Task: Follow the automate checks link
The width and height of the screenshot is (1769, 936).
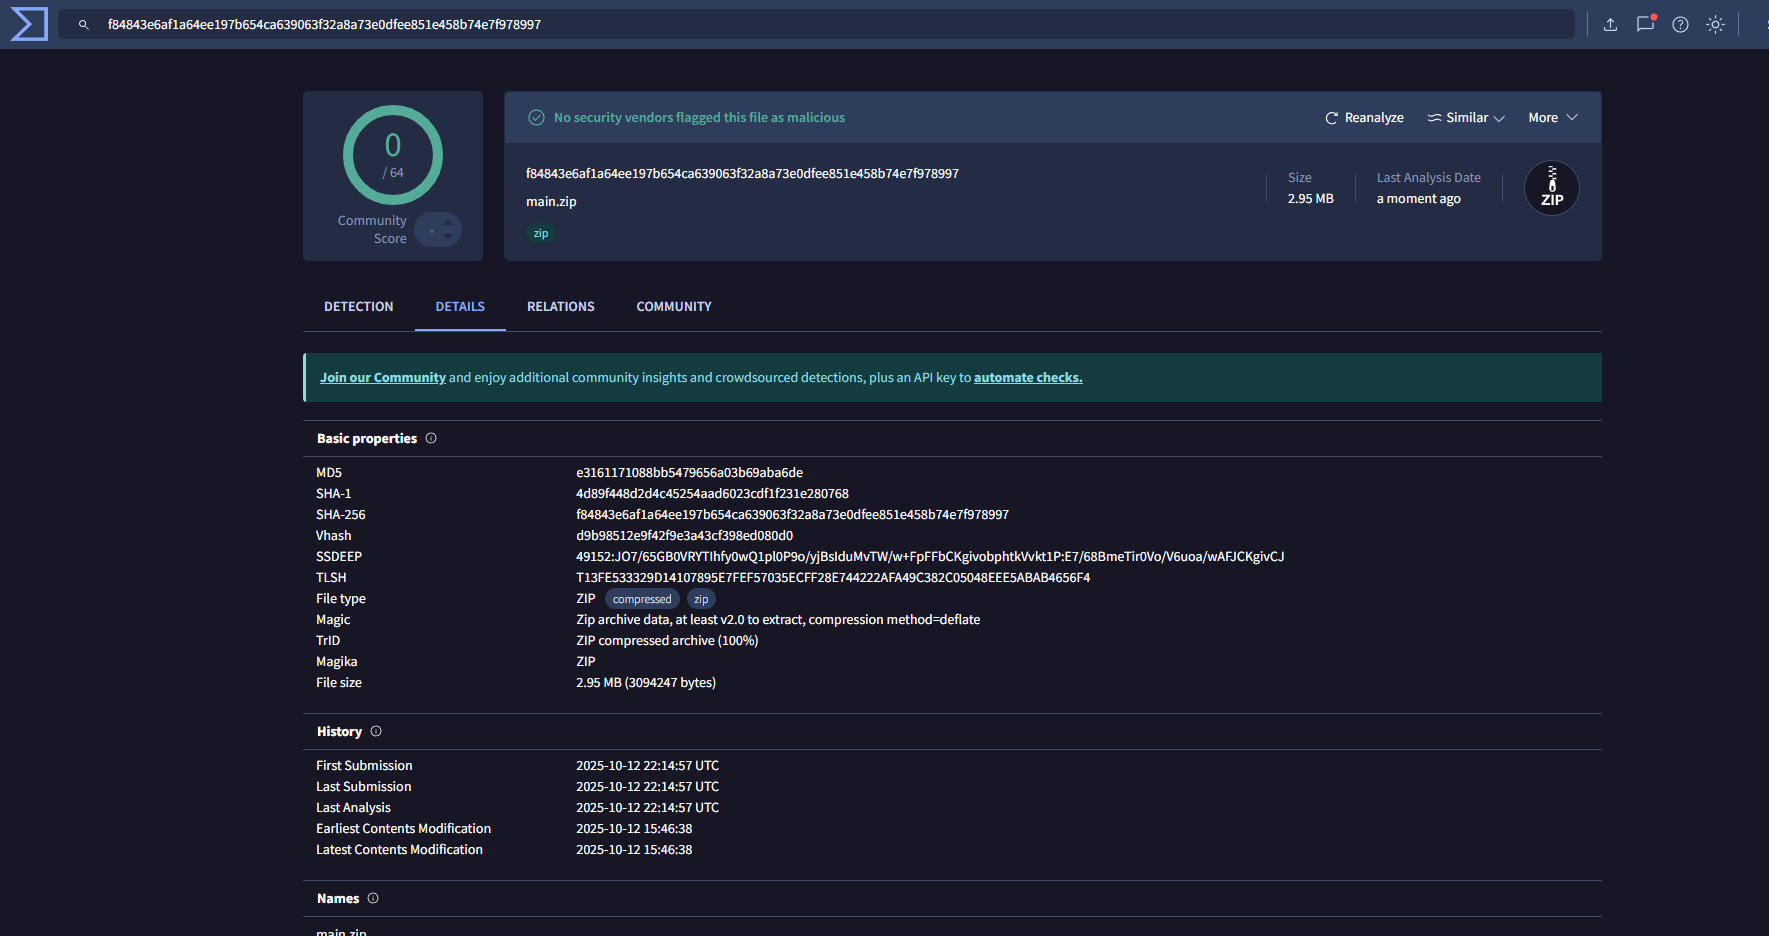Action: point(1027,378)
